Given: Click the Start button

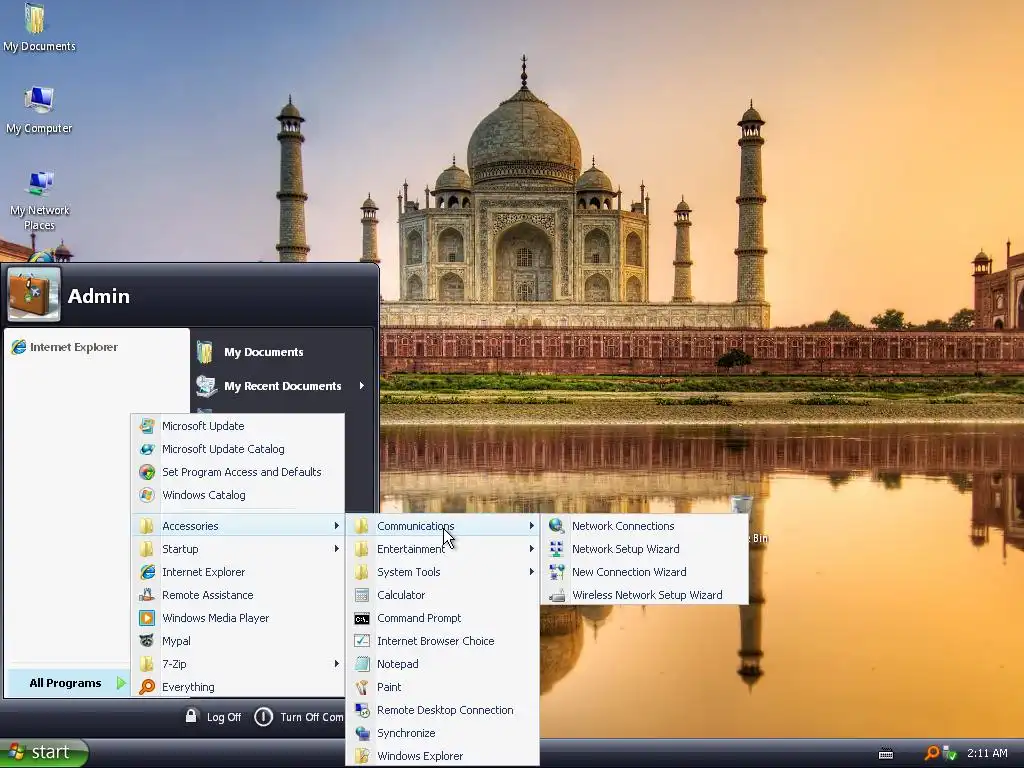Looking at the screenshot, I should [x=43, y=752].
